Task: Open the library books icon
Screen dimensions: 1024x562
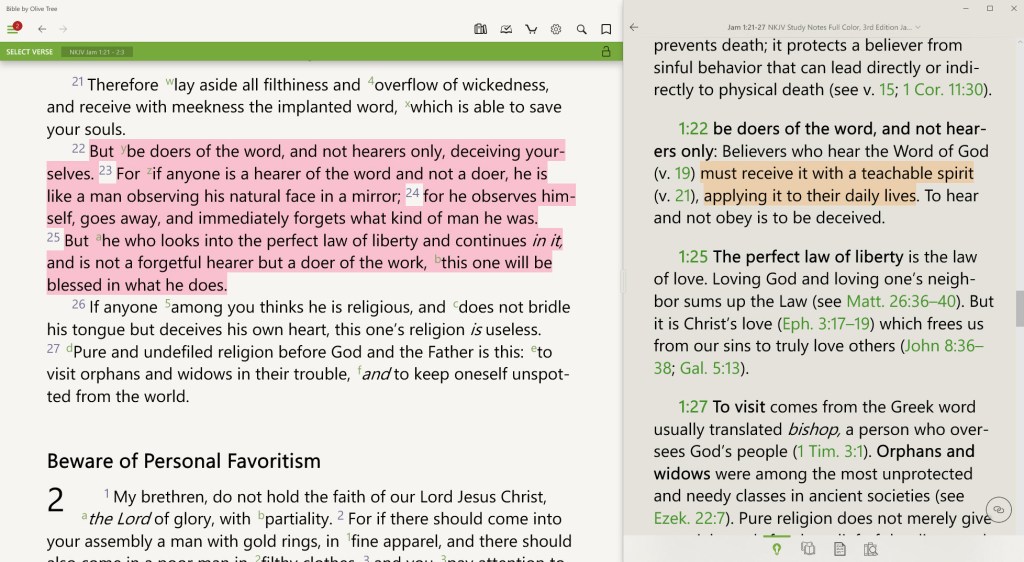Action: tap(481, 29)
